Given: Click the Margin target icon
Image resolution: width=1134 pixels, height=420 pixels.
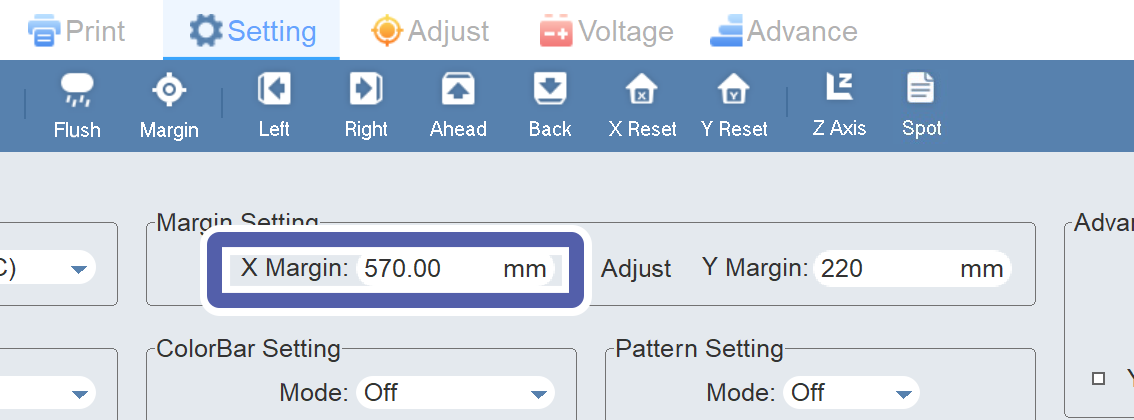Looking at the screenshot, I should click(169, 91).
